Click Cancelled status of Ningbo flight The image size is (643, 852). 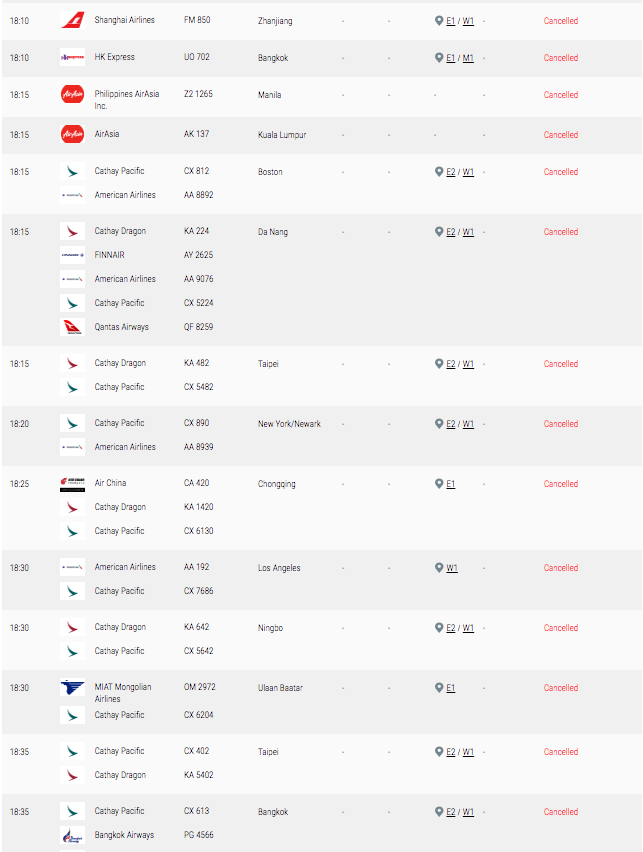coord(561,628)
